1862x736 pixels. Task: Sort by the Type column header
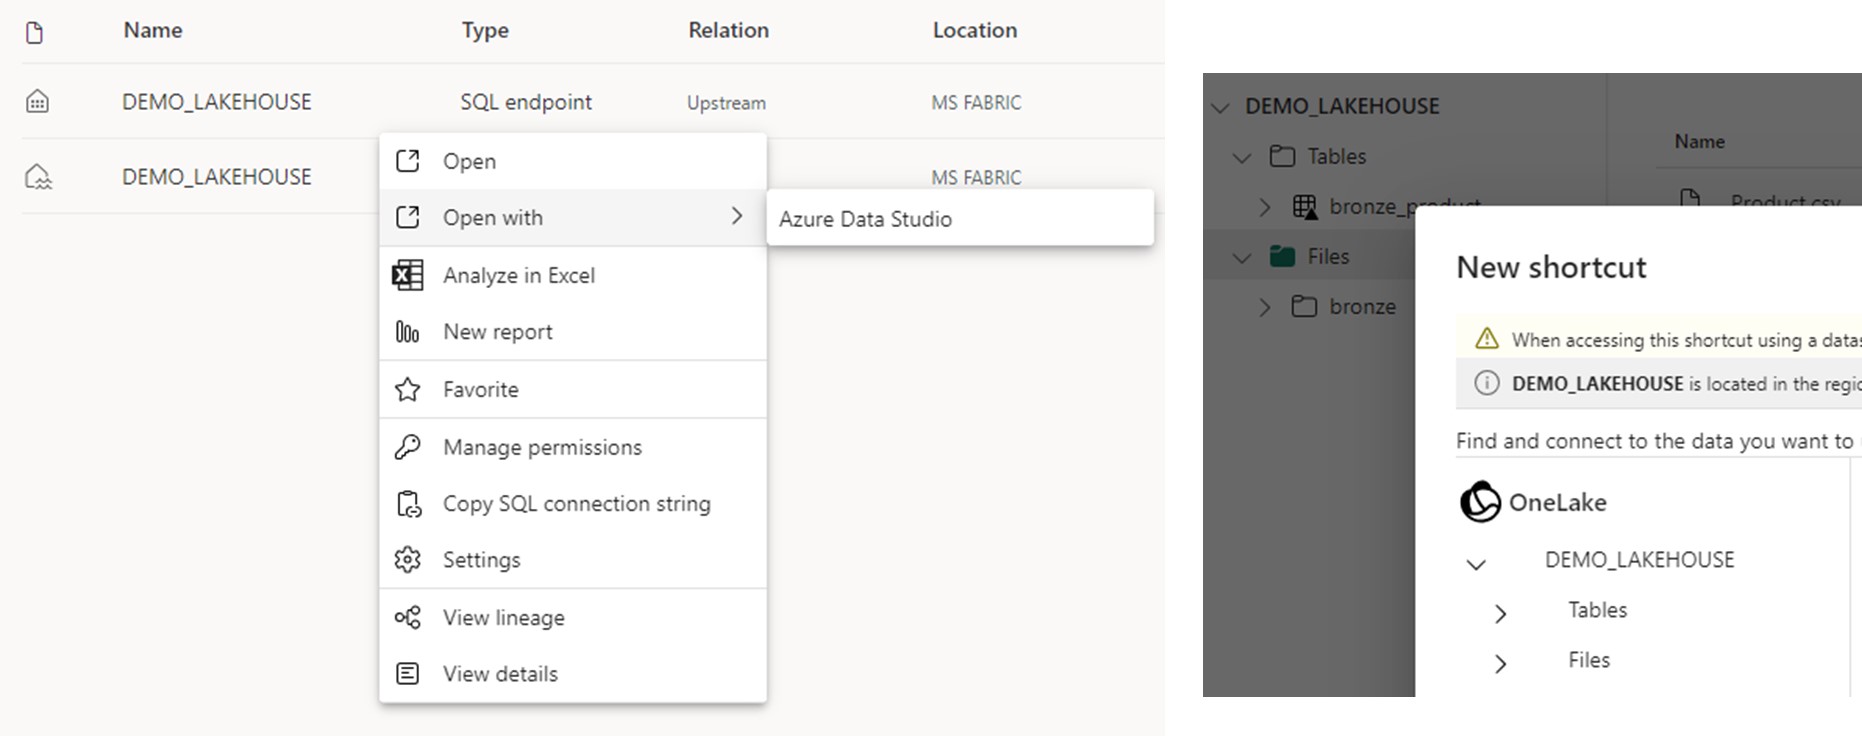click(x=485, y=31)
